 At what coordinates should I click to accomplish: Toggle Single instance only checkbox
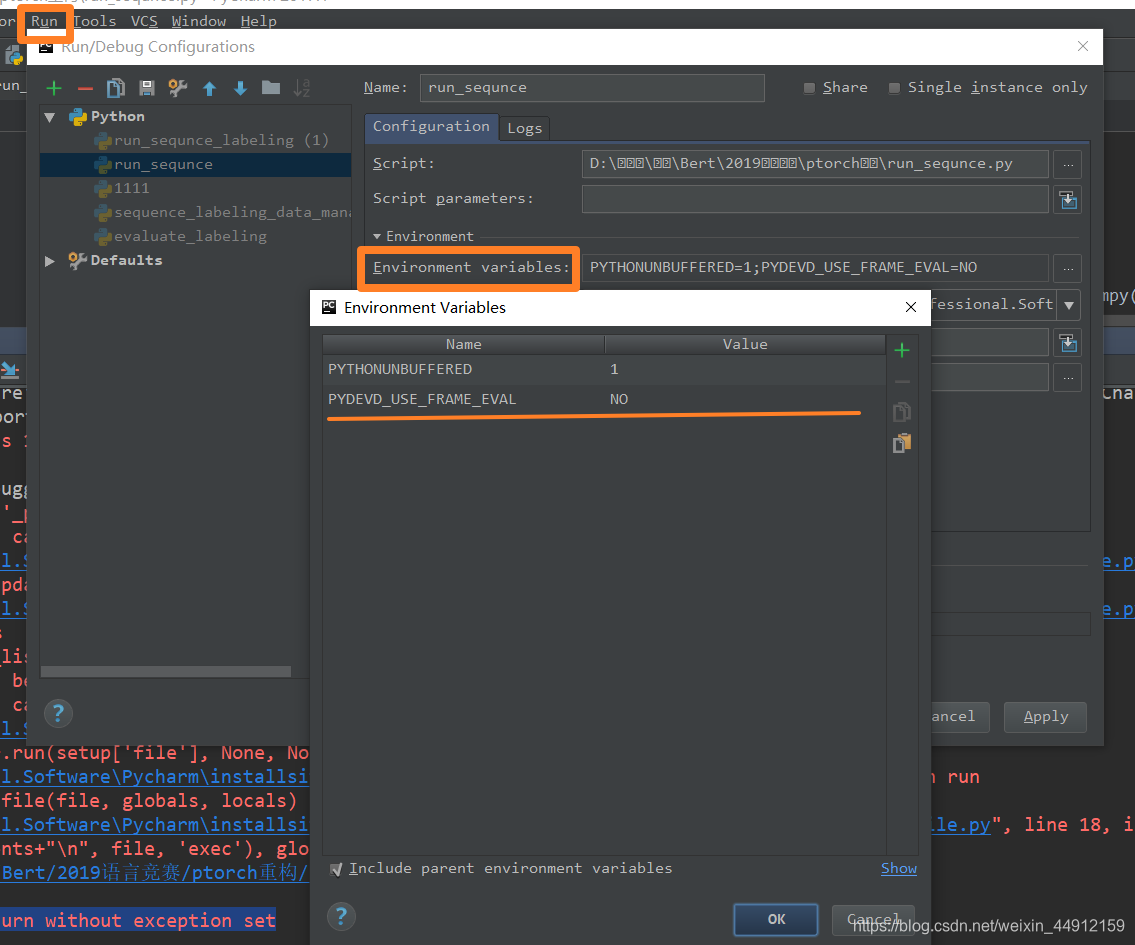[x=895, y=88]
